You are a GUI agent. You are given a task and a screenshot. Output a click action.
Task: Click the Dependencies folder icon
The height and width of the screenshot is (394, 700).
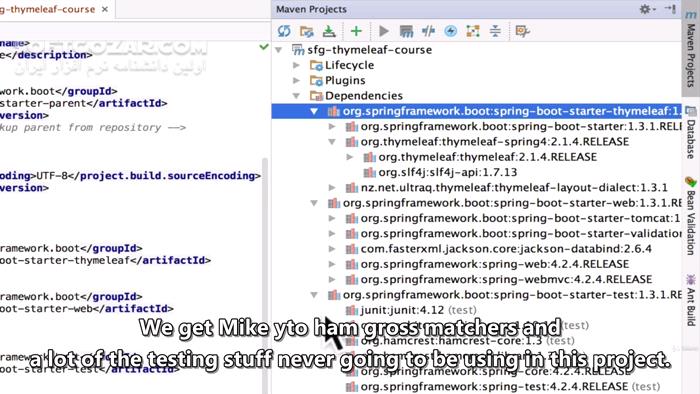pyautogui.click(x=316, y=96)
